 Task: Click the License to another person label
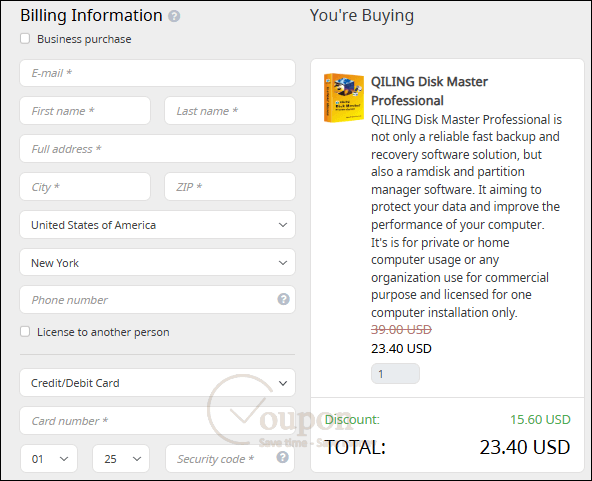103,332
